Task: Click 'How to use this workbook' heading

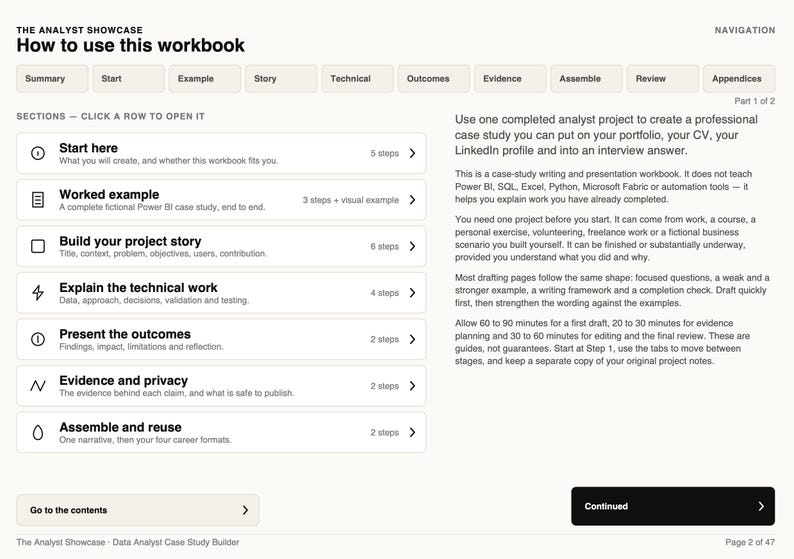Action: pyautogui.click(x=131, y=46)
